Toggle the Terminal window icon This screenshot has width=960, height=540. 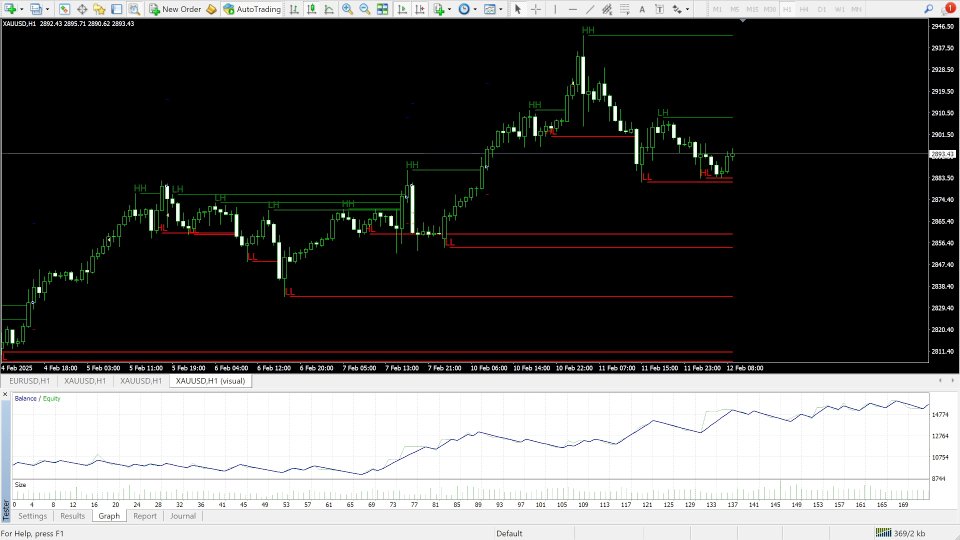coord(116,9)
